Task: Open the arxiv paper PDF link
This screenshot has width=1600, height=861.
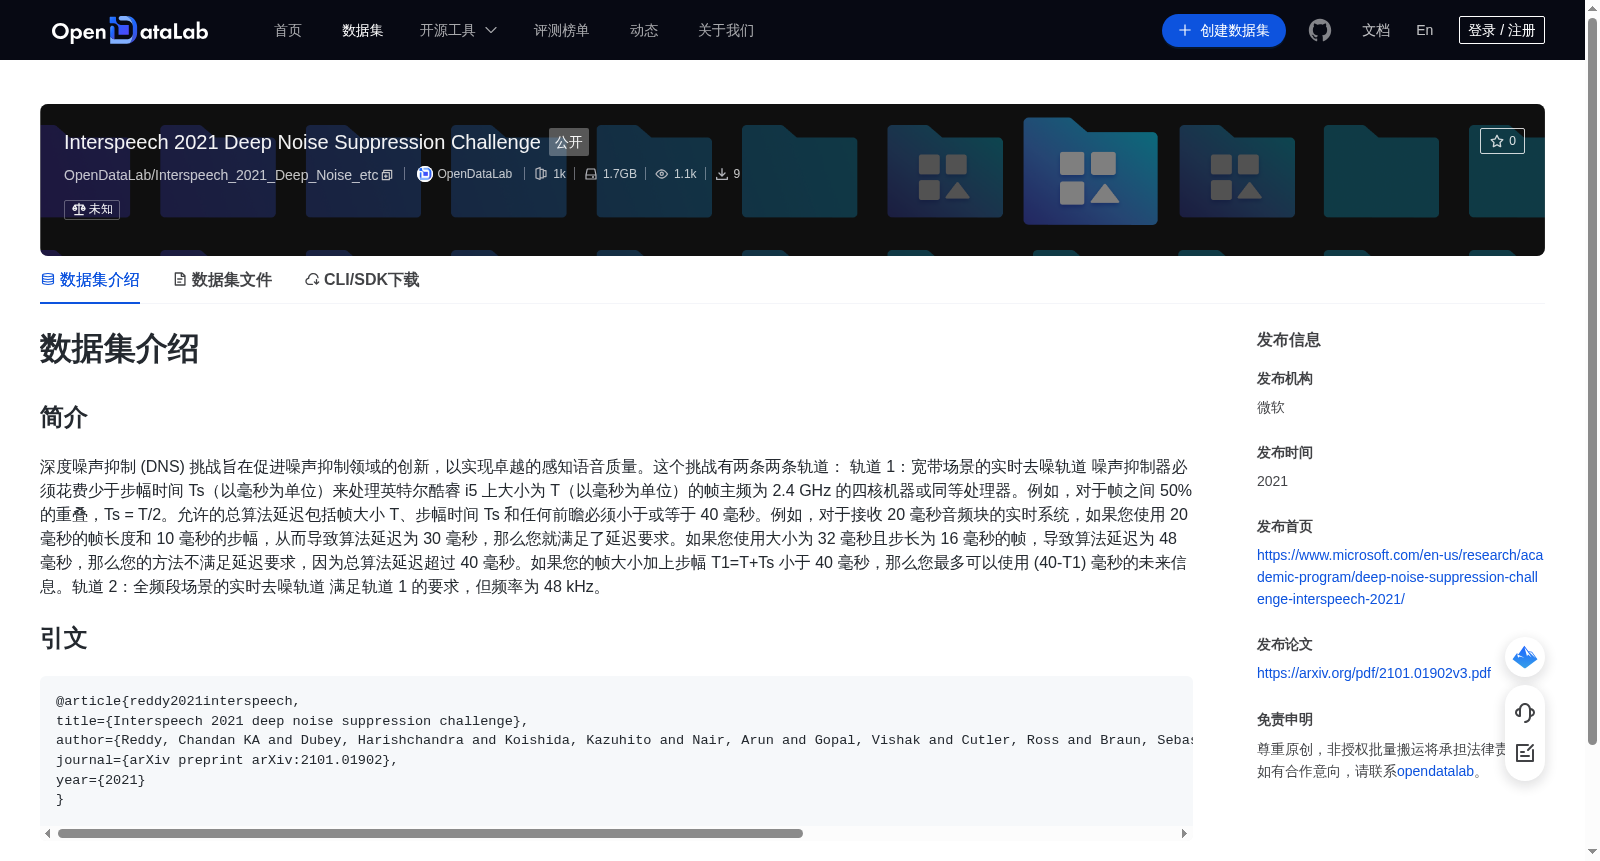Action: (x=1374, y=673)
